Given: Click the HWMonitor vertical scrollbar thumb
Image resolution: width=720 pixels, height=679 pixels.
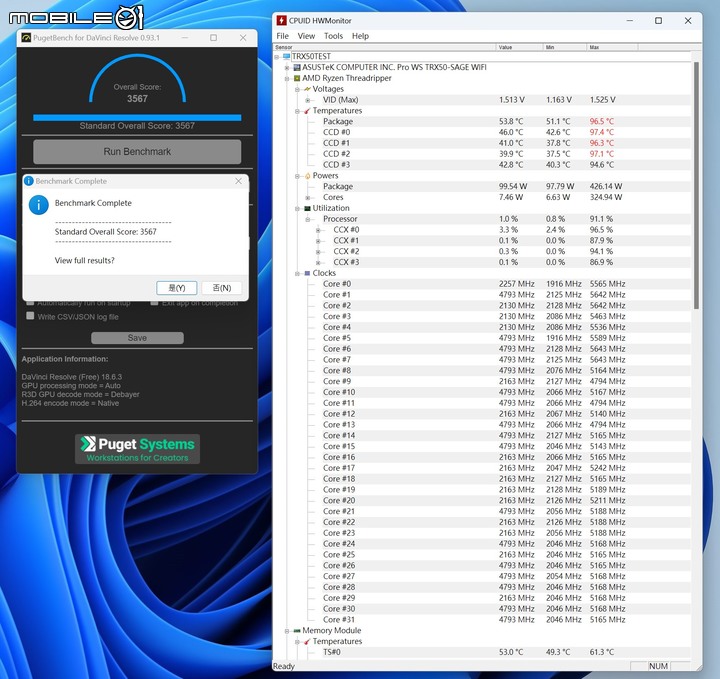Looking at the screenshot, I should 696,185.
